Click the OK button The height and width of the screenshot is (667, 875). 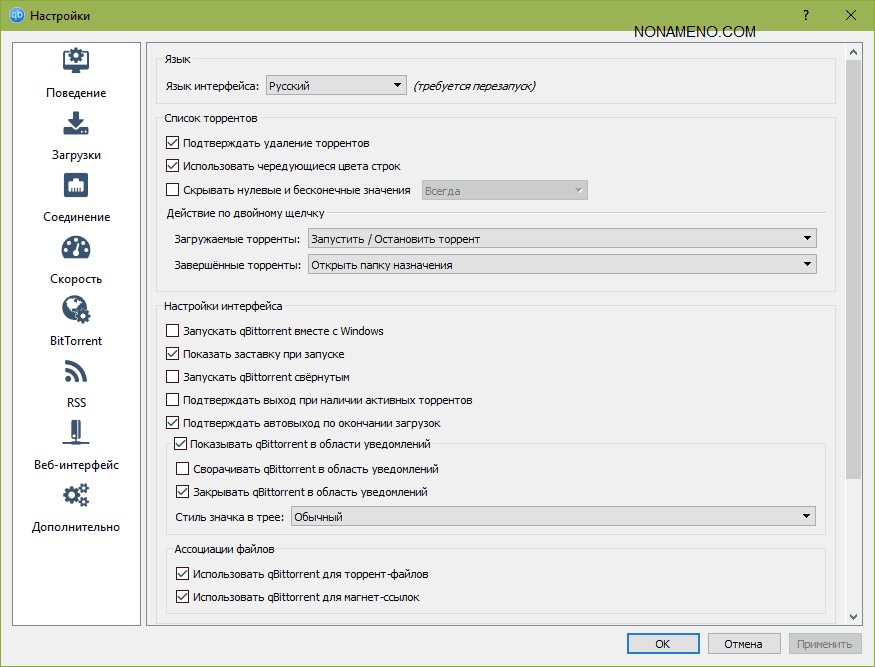[662, 644]
